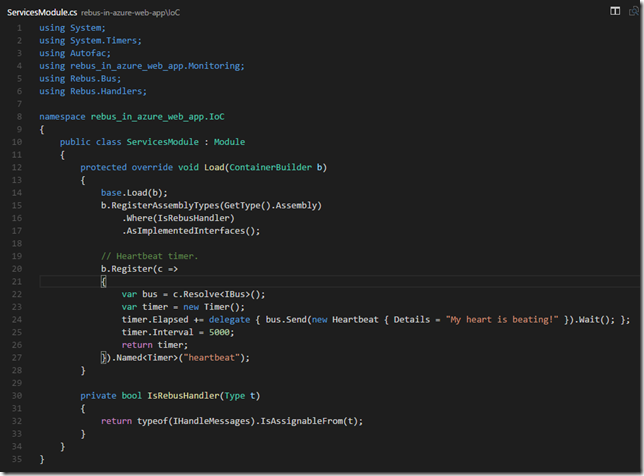Click the 'protected' keyword
The width and height of the screenshot is (644, 476).
(x=104, y=168)
